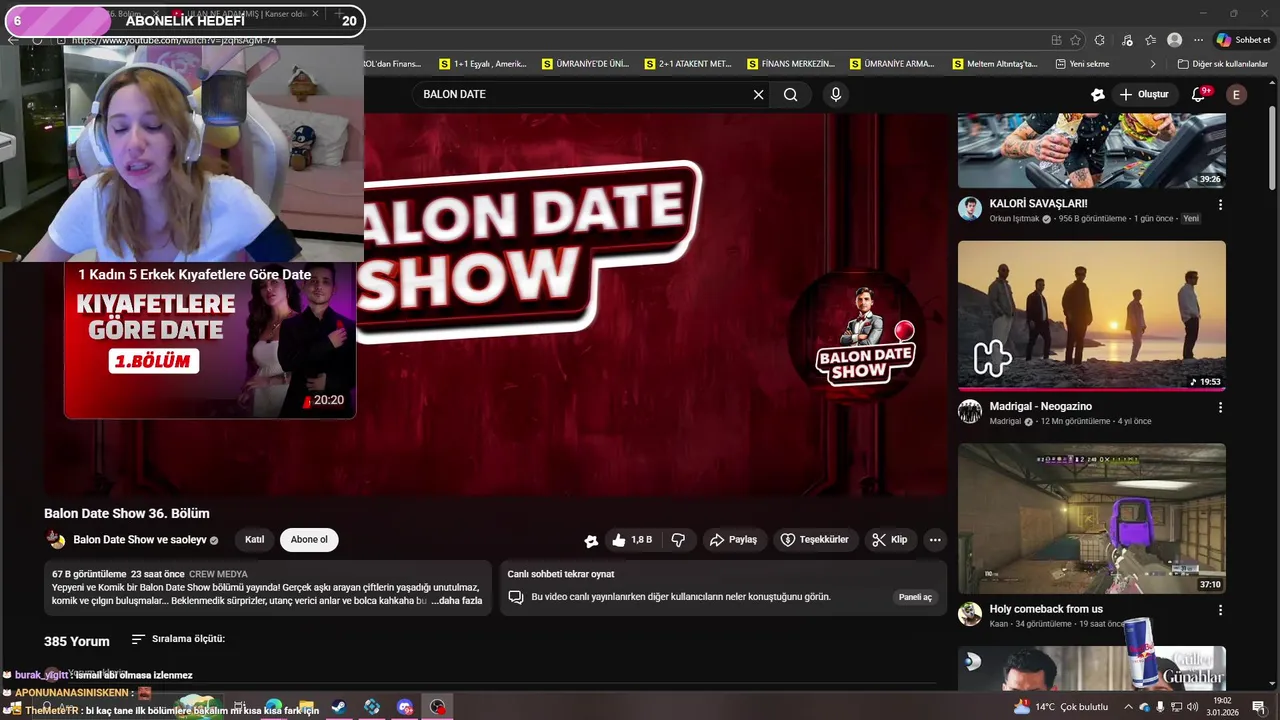Click the YouTube search magnifier button
The image size is (1280, 720).
pyautogui.click(x=791, y=94)
